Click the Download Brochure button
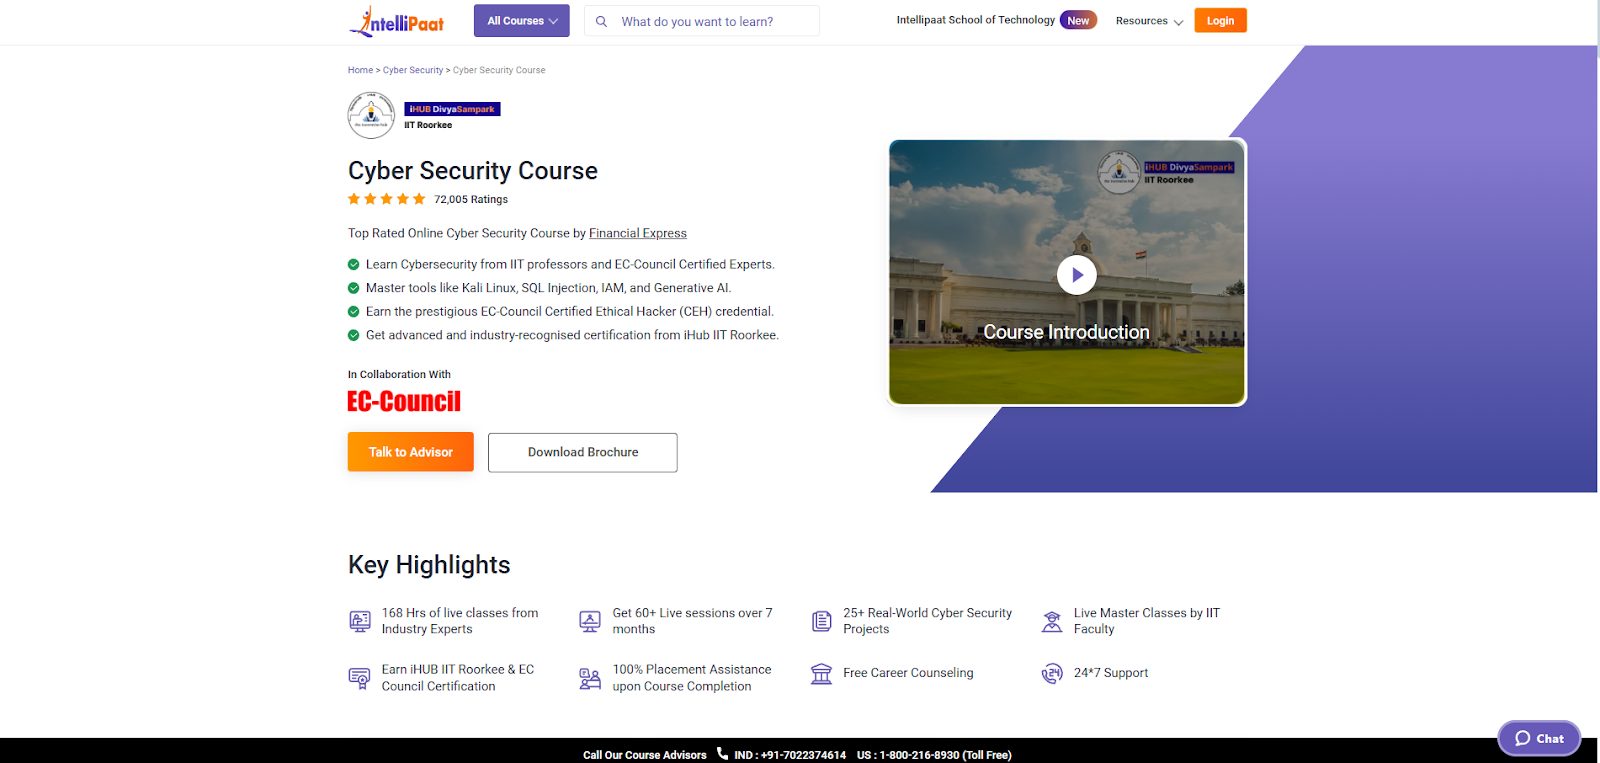The image size is (1600, 763). [583, 452]
